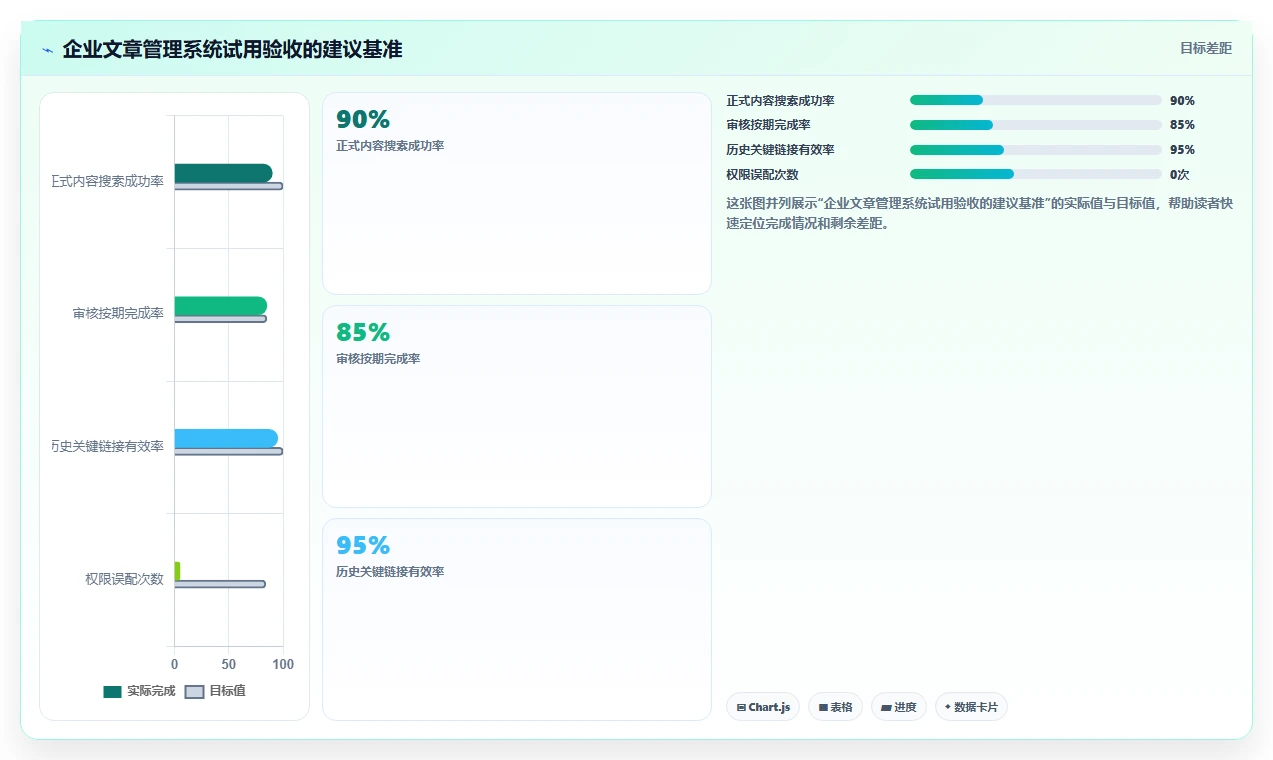Select the Chart.js tag chip
This screenshot has width=1273, height=760.
click(x=763, y=707)
